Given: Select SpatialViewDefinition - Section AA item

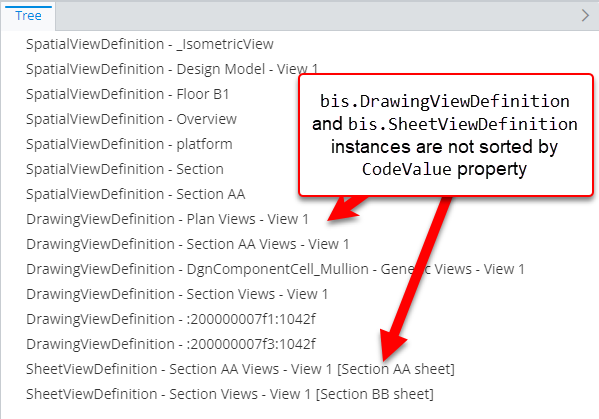Looking at the screenshot, I should [136, 194].
